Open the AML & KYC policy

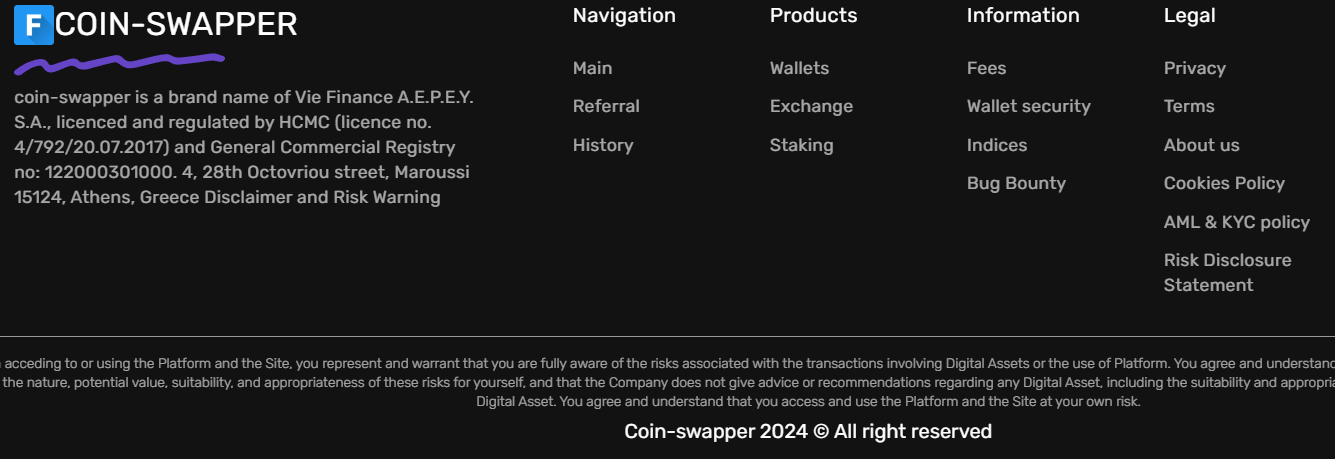tap(1236, 222)
